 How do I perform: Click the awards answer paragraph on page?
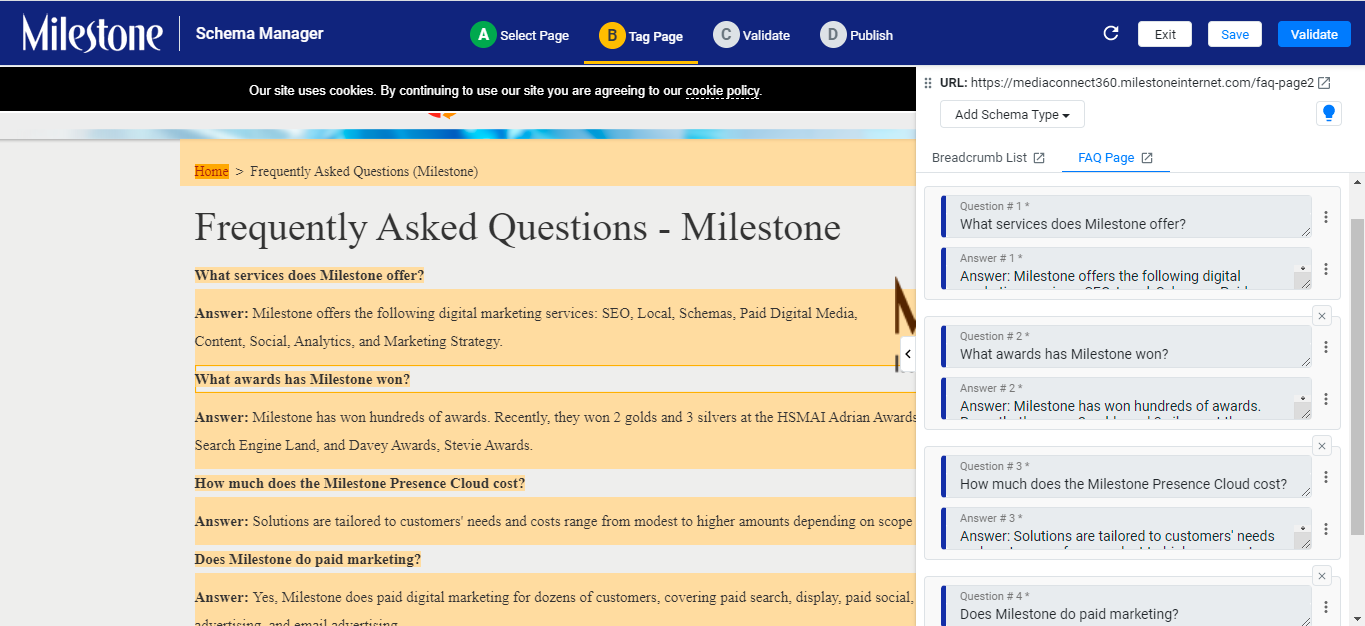pos(555,431)
